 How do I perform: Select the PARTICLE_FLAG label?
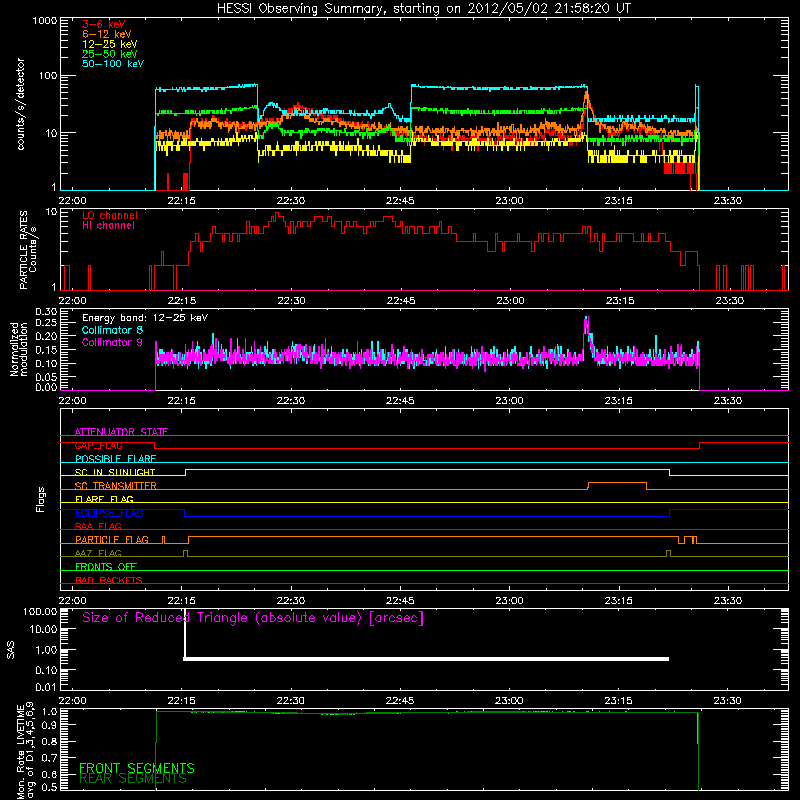[112, 540]
